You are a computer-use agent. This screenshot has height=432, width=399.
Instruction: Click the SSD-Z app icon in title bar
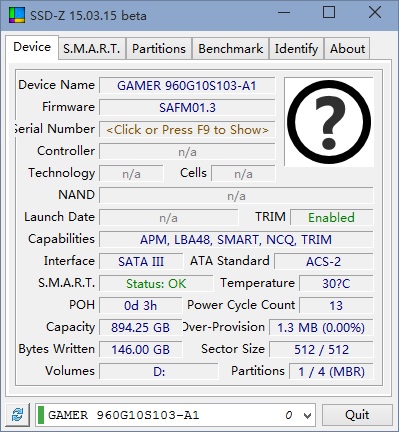point(17,15)
